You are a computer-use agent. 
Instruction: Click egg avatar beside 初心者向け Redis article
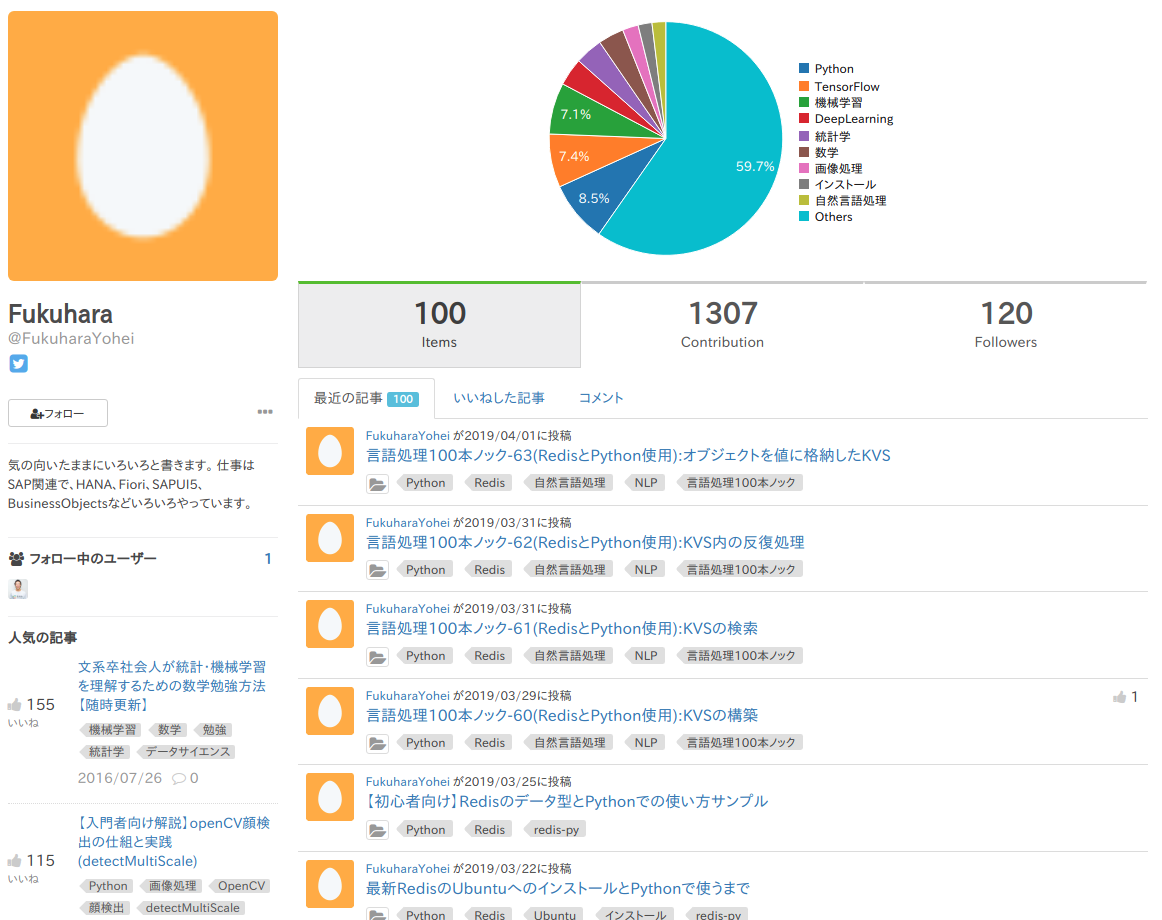330,797
